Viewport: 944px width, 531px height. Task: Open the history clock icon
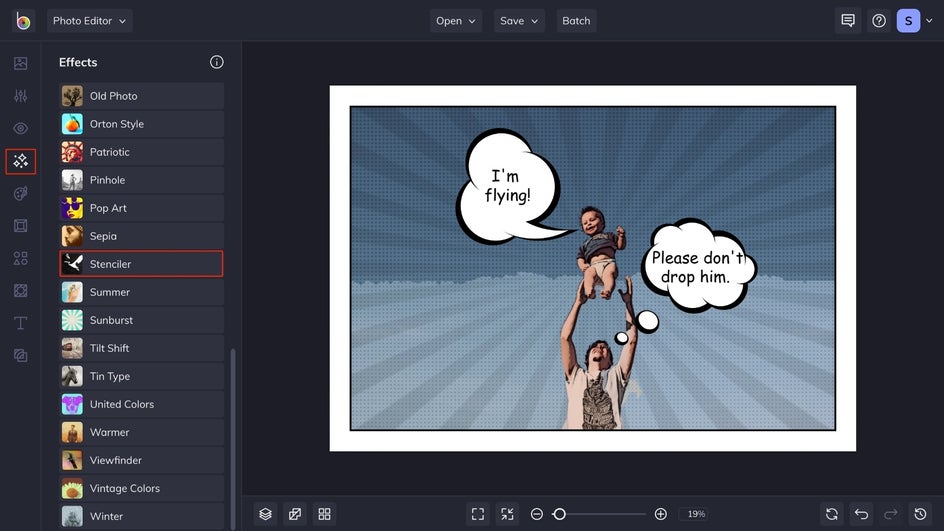point(921,514)
